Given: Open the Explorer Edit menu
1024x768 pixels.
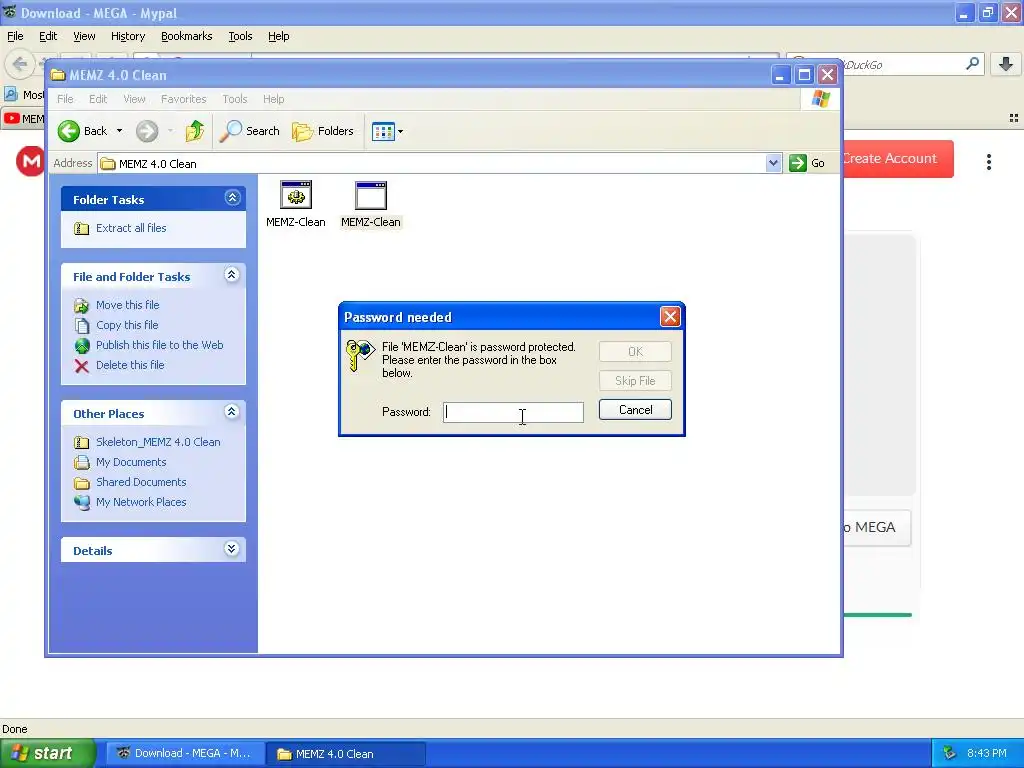Looking at the screenshot, I should 98,99.
